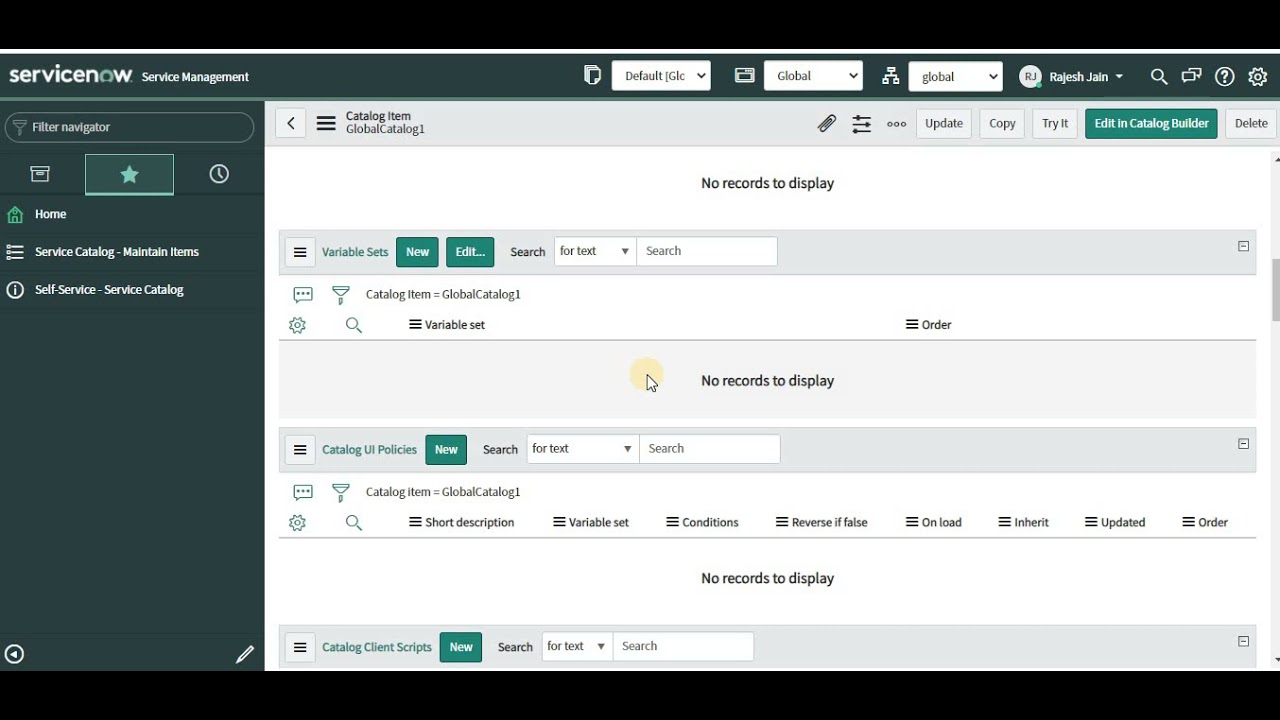Open ServiceNow Help question mark icon
The image size is (1280, 720).
click(x=1224, y=76)
